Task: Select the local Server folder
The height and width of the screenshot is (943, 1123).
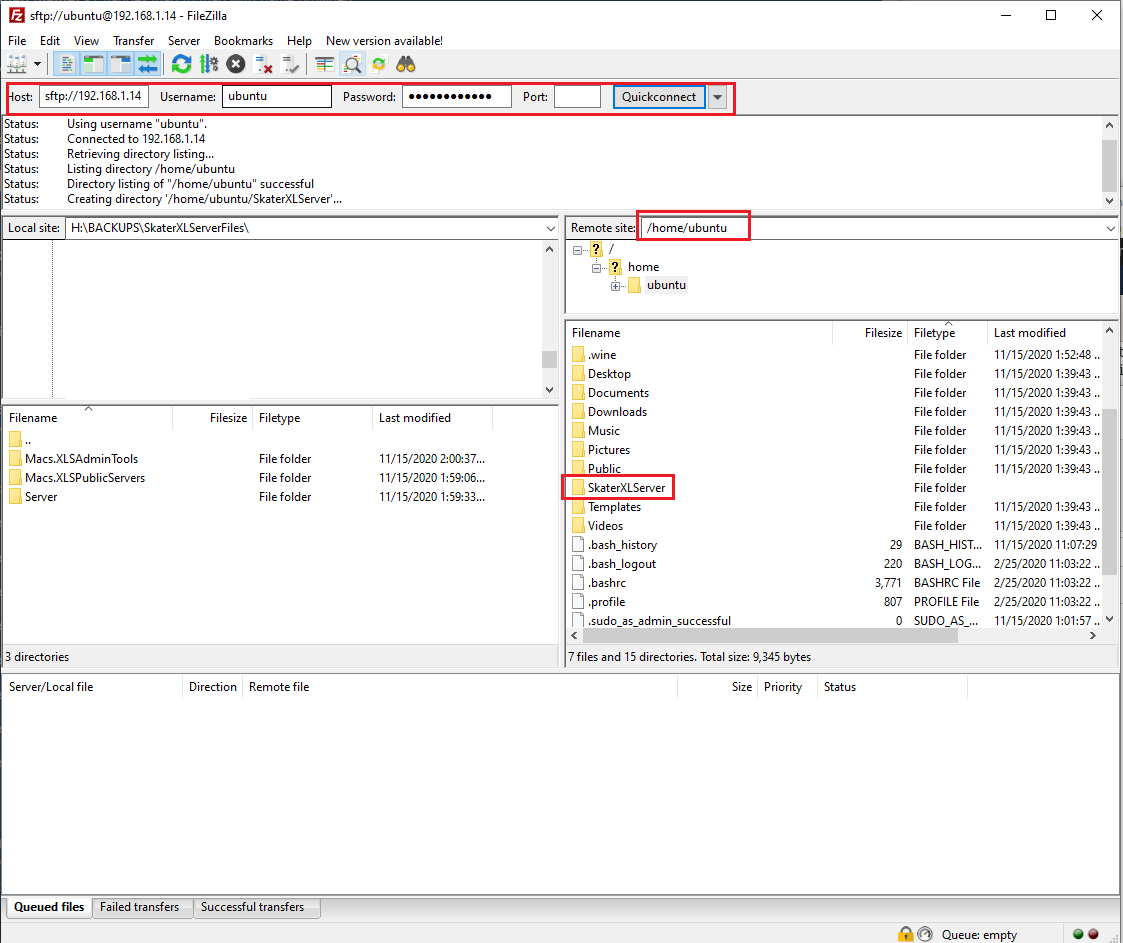Action: click(x=41, y=497)
